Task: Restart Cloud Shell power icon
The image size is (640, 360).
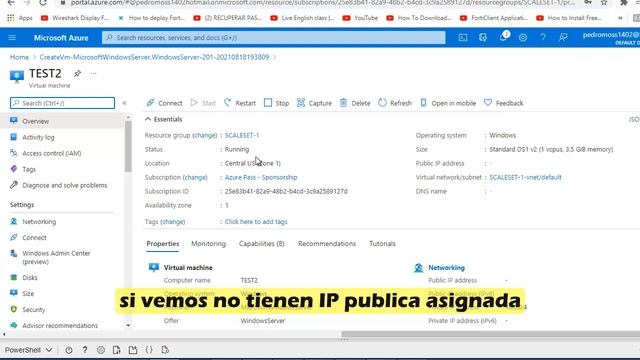Action: (x=69, y=350)
